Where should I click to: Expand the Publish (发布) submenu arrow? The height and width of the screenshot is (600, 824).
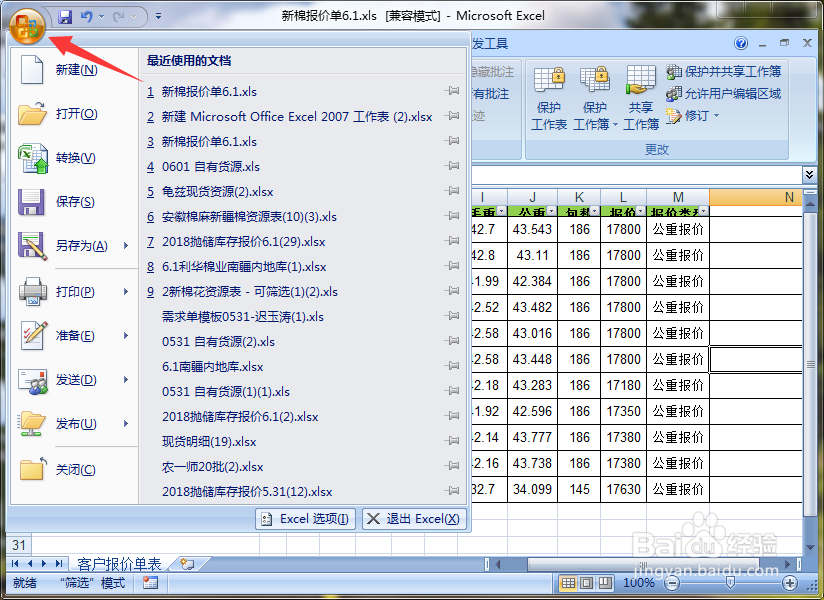click(126, 424)
